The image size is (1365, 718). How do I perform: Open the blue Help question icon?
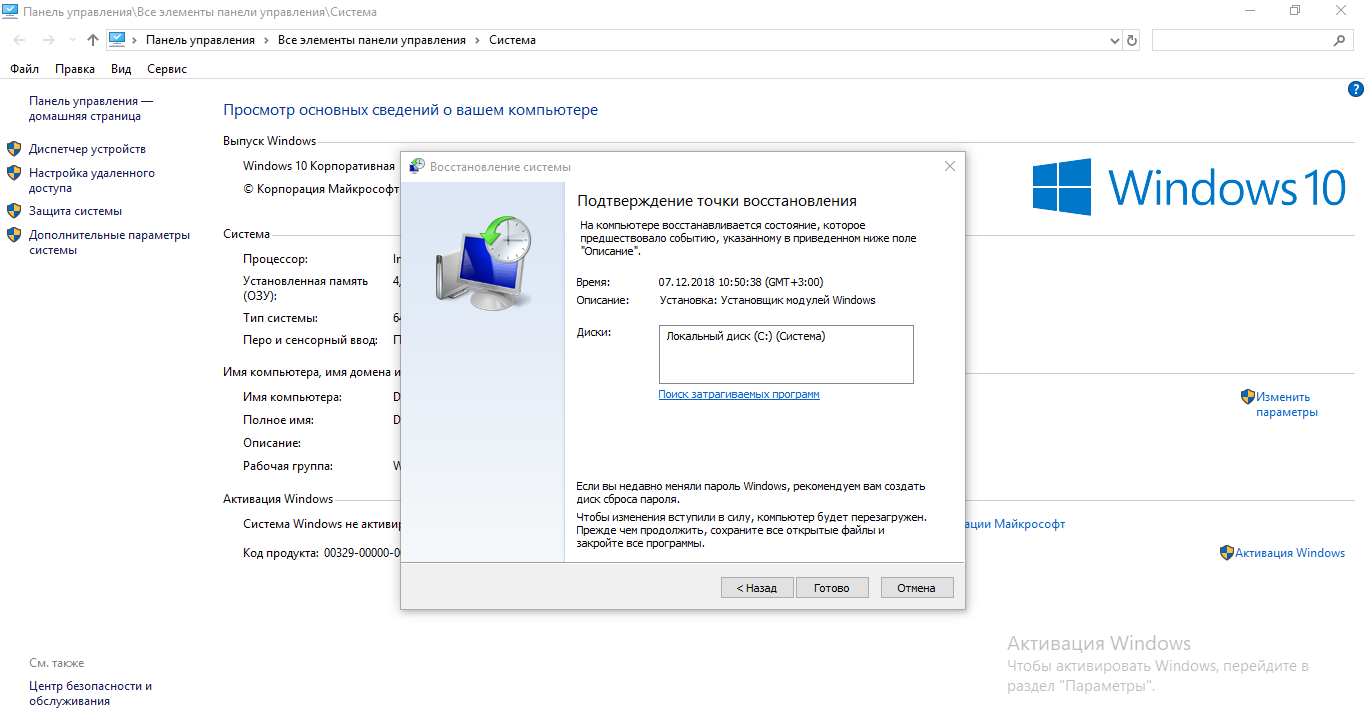1356,89
